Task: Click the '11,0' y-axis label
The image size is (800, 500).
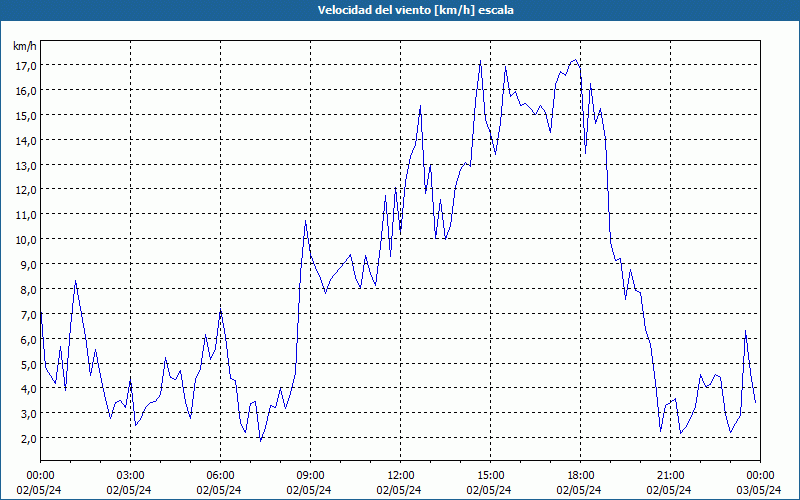Action: [25, 215]
